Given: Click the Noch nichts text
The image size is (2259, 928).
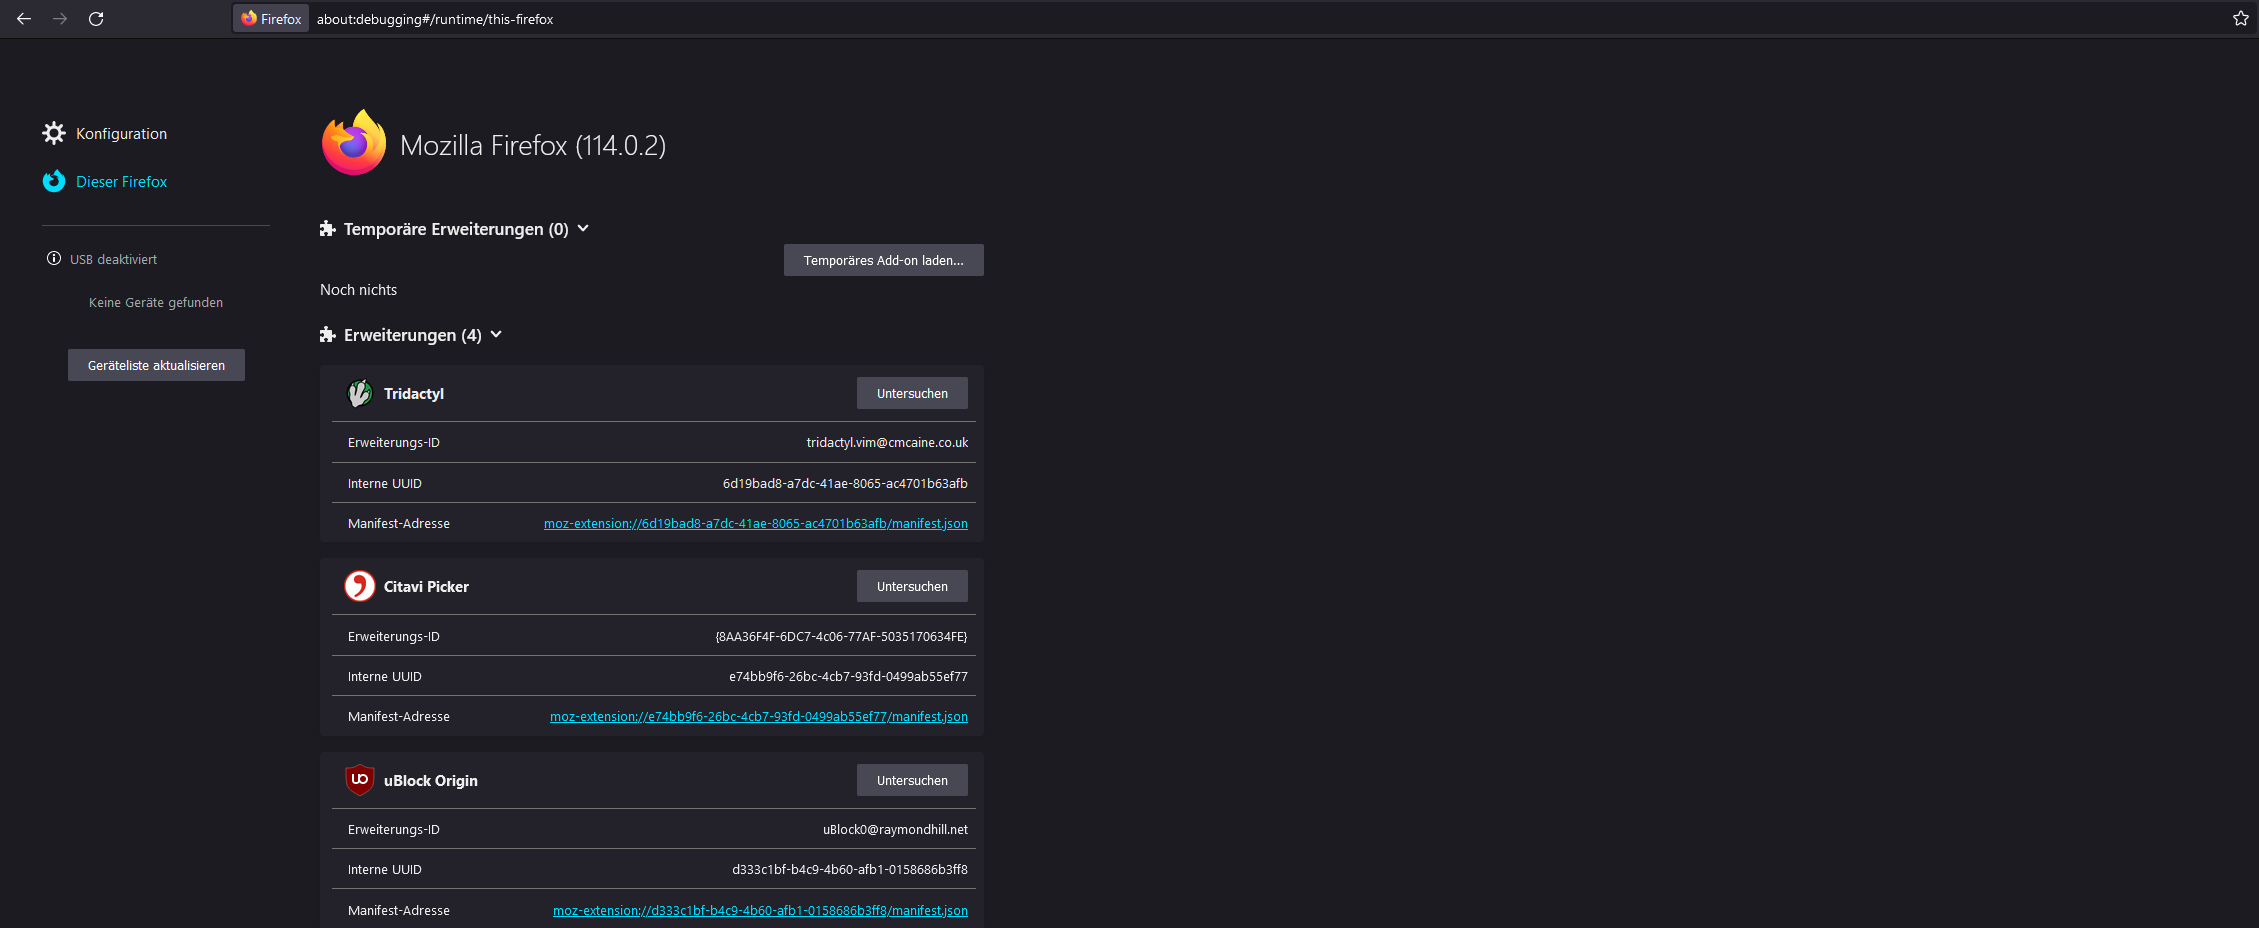Looking at the screenshot, I should [358, 290].
